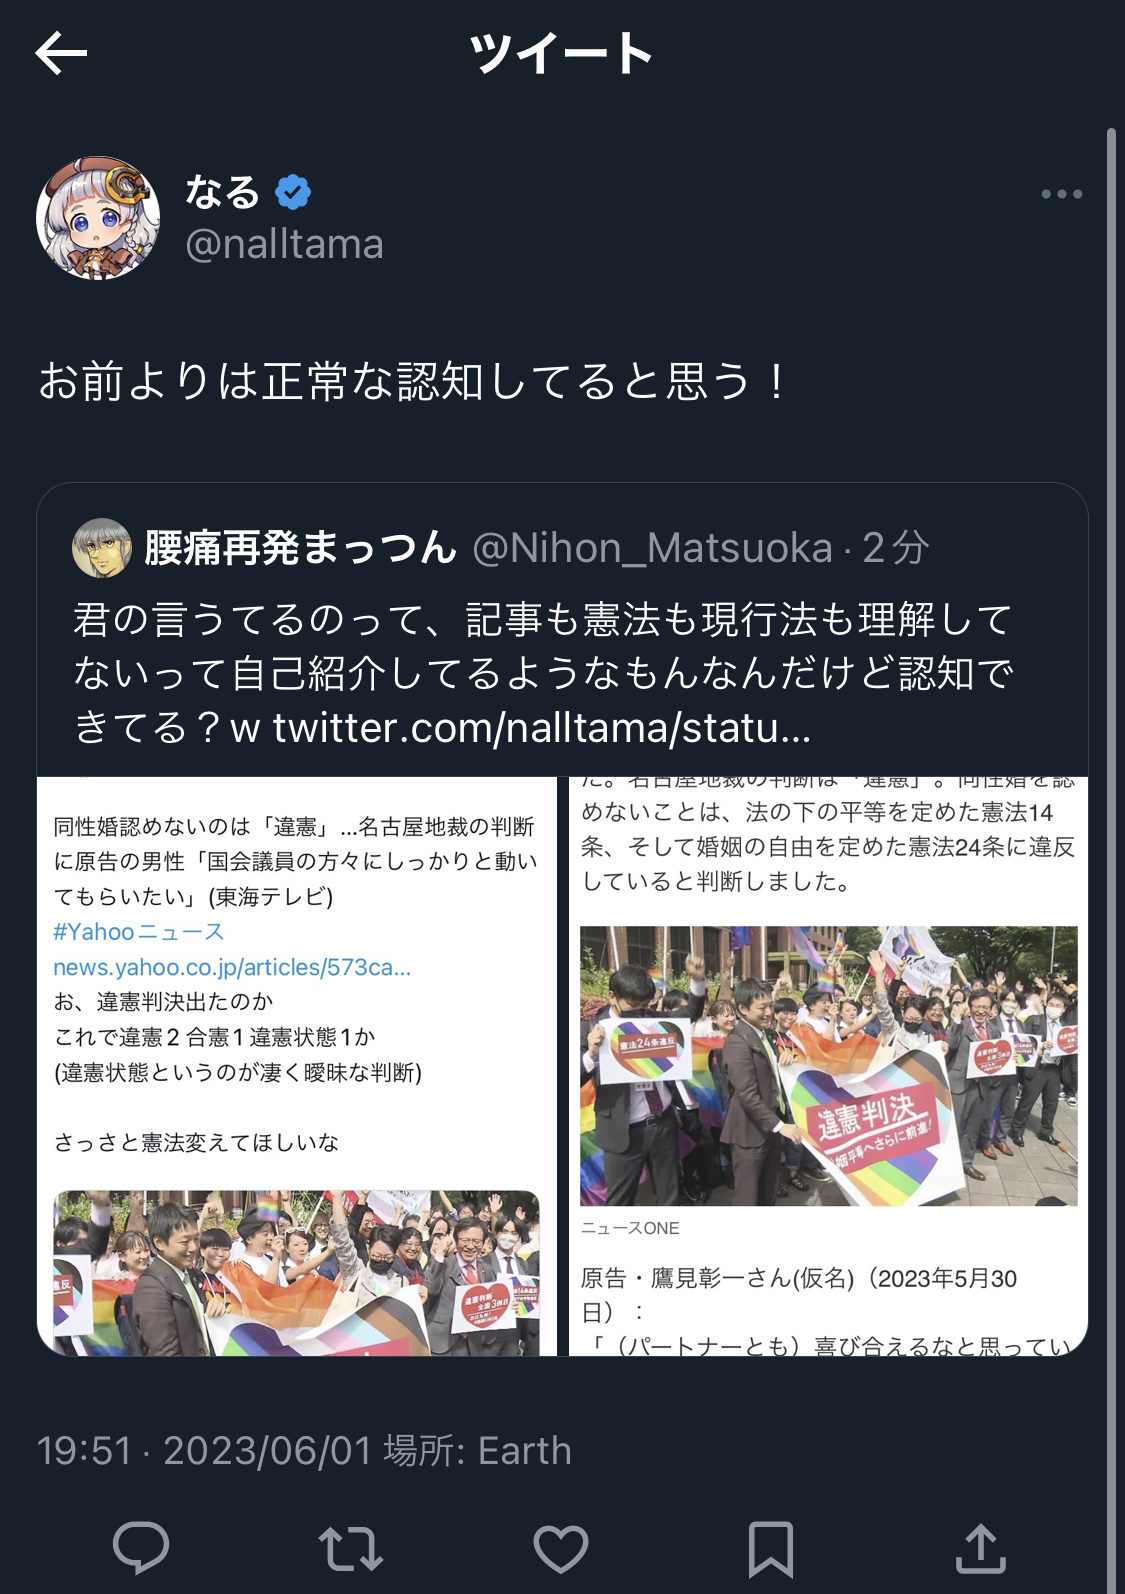Open the @Nihon_Matsuoka quoted handle
Viewport: 1125px width, 1594px height.
[x=652, y=548]
